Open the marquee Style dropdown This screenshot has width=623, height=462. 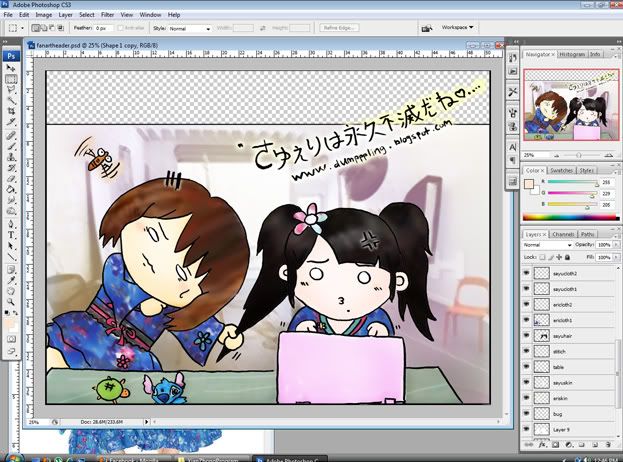click(189, 28)
